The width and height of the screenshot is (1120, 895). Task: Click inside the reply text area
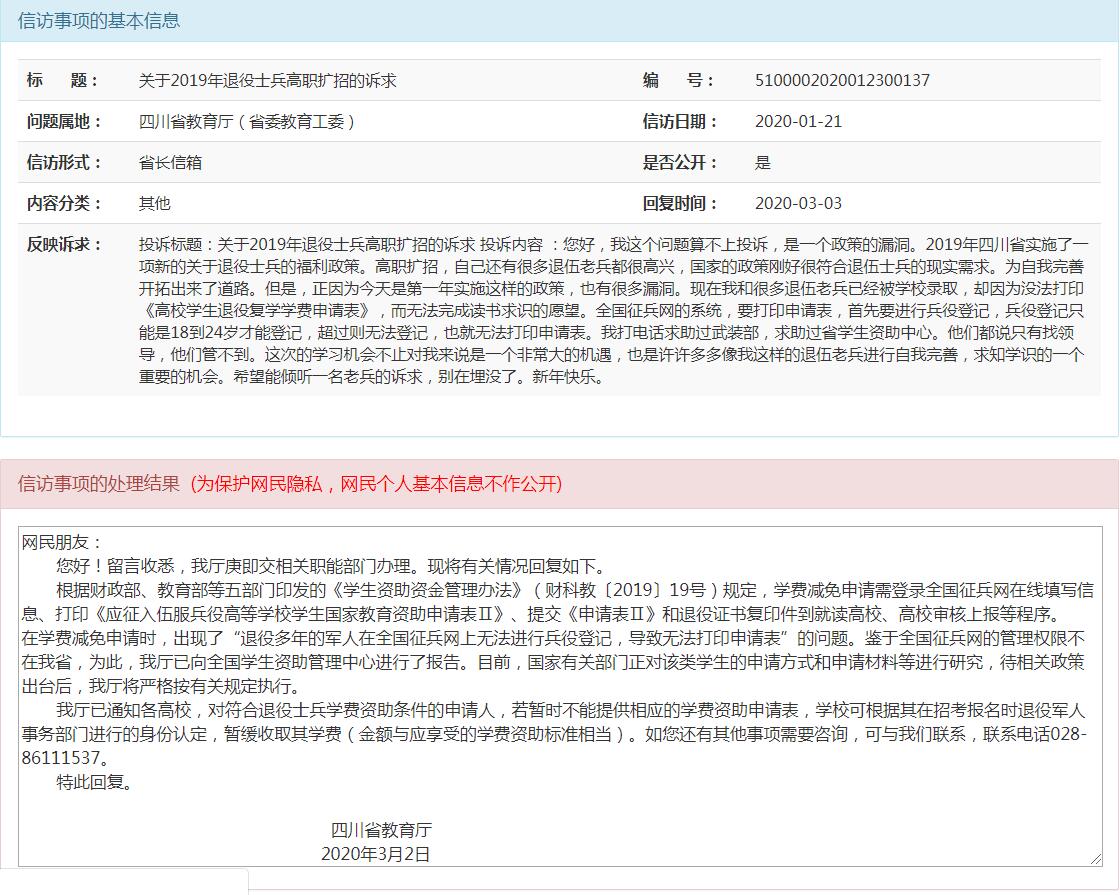[x=560, y=696]
